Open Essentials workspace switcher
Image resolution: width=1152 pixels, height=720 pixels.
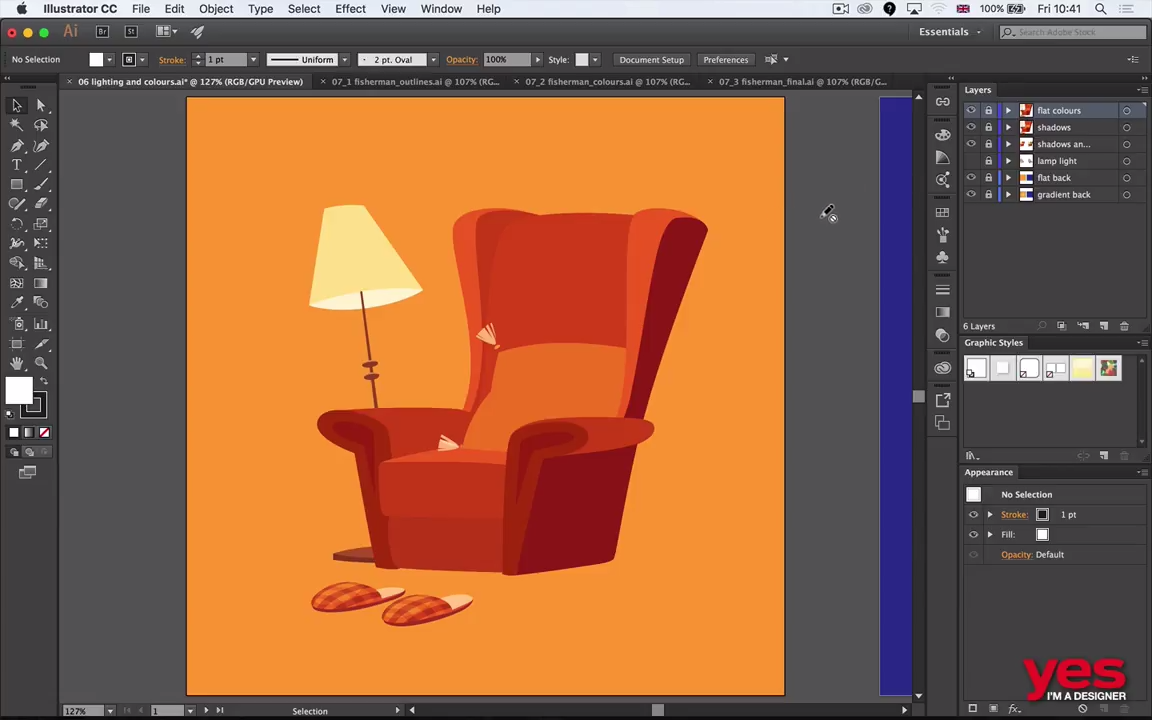point(949,32)
